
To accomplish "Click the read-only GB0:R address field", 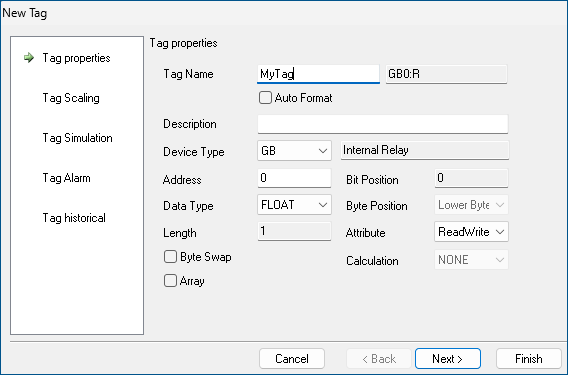I will [x=446, y=74].
